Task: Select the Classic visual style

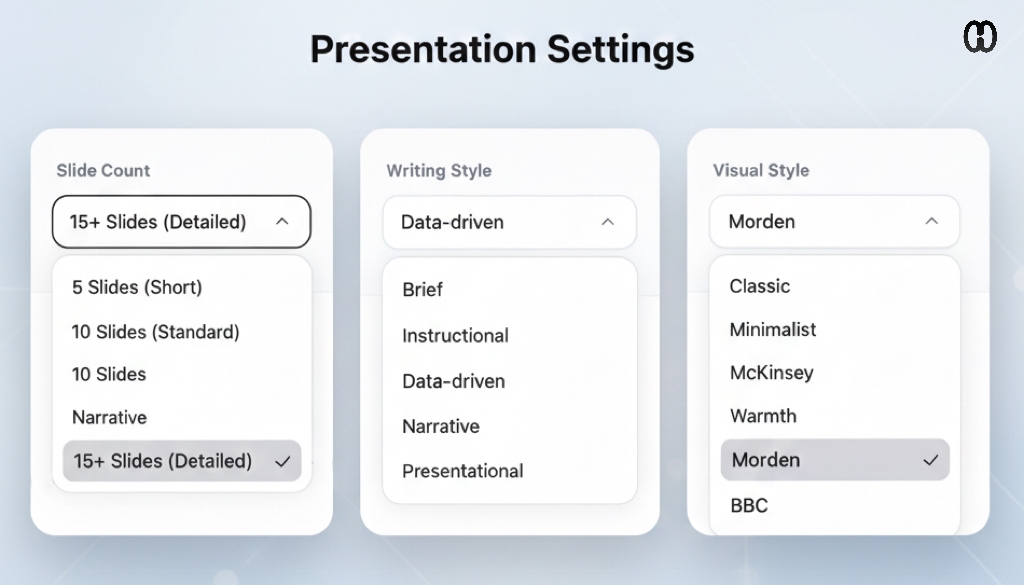Action: pyautogui.click(x=760, y=286)
